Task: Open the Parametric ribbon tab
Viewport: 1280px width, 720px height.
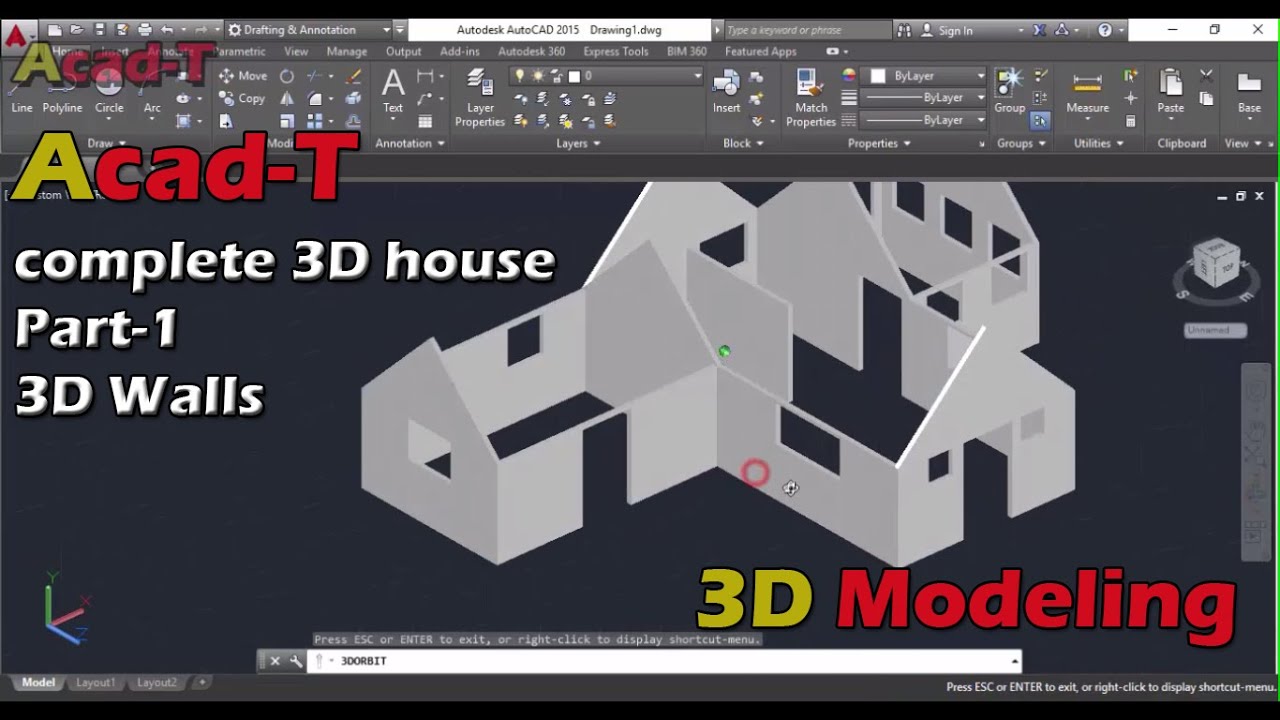Action: (x=240, y=51)
